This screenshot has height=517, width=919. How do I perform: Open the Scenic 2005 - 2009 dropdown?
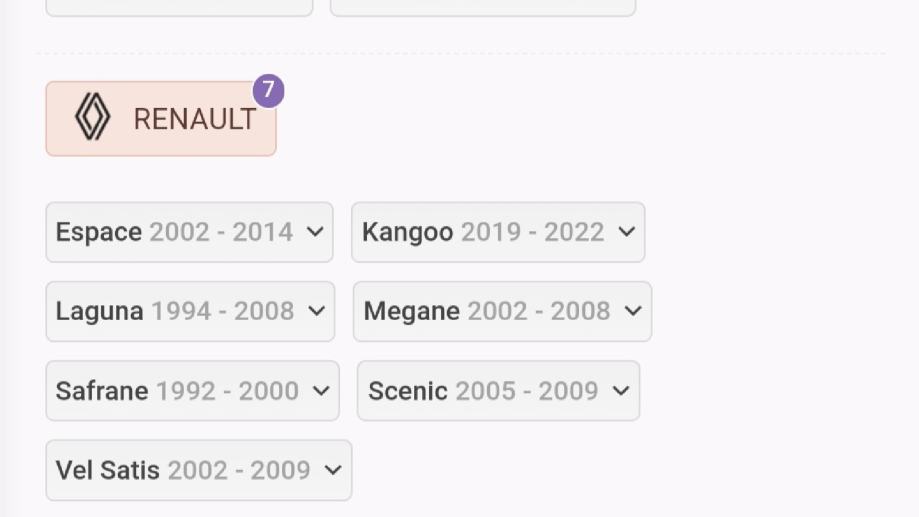tap(497, 390)
